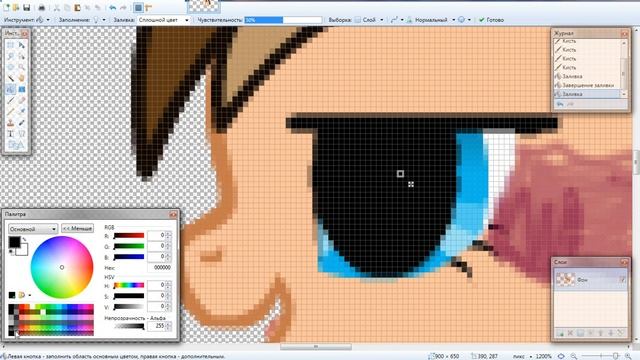
Task: Click the secondary white color swatch
Action: (x=24, y=250)
